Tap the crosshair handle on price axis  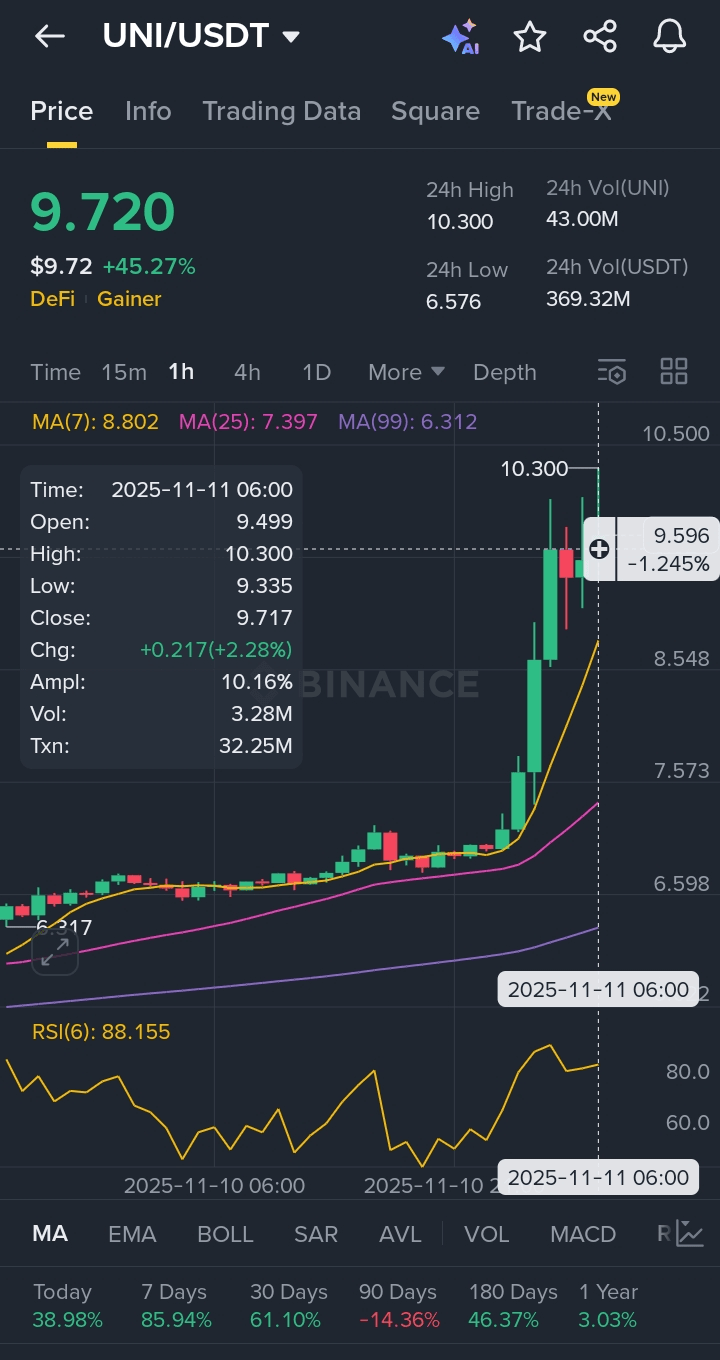coord(599,548)
